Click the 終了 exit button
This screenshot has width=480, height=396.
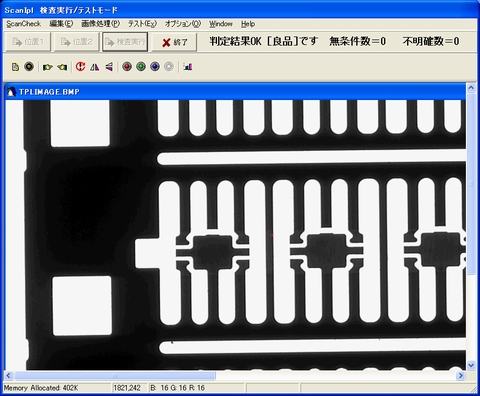(x=174, y=42)
